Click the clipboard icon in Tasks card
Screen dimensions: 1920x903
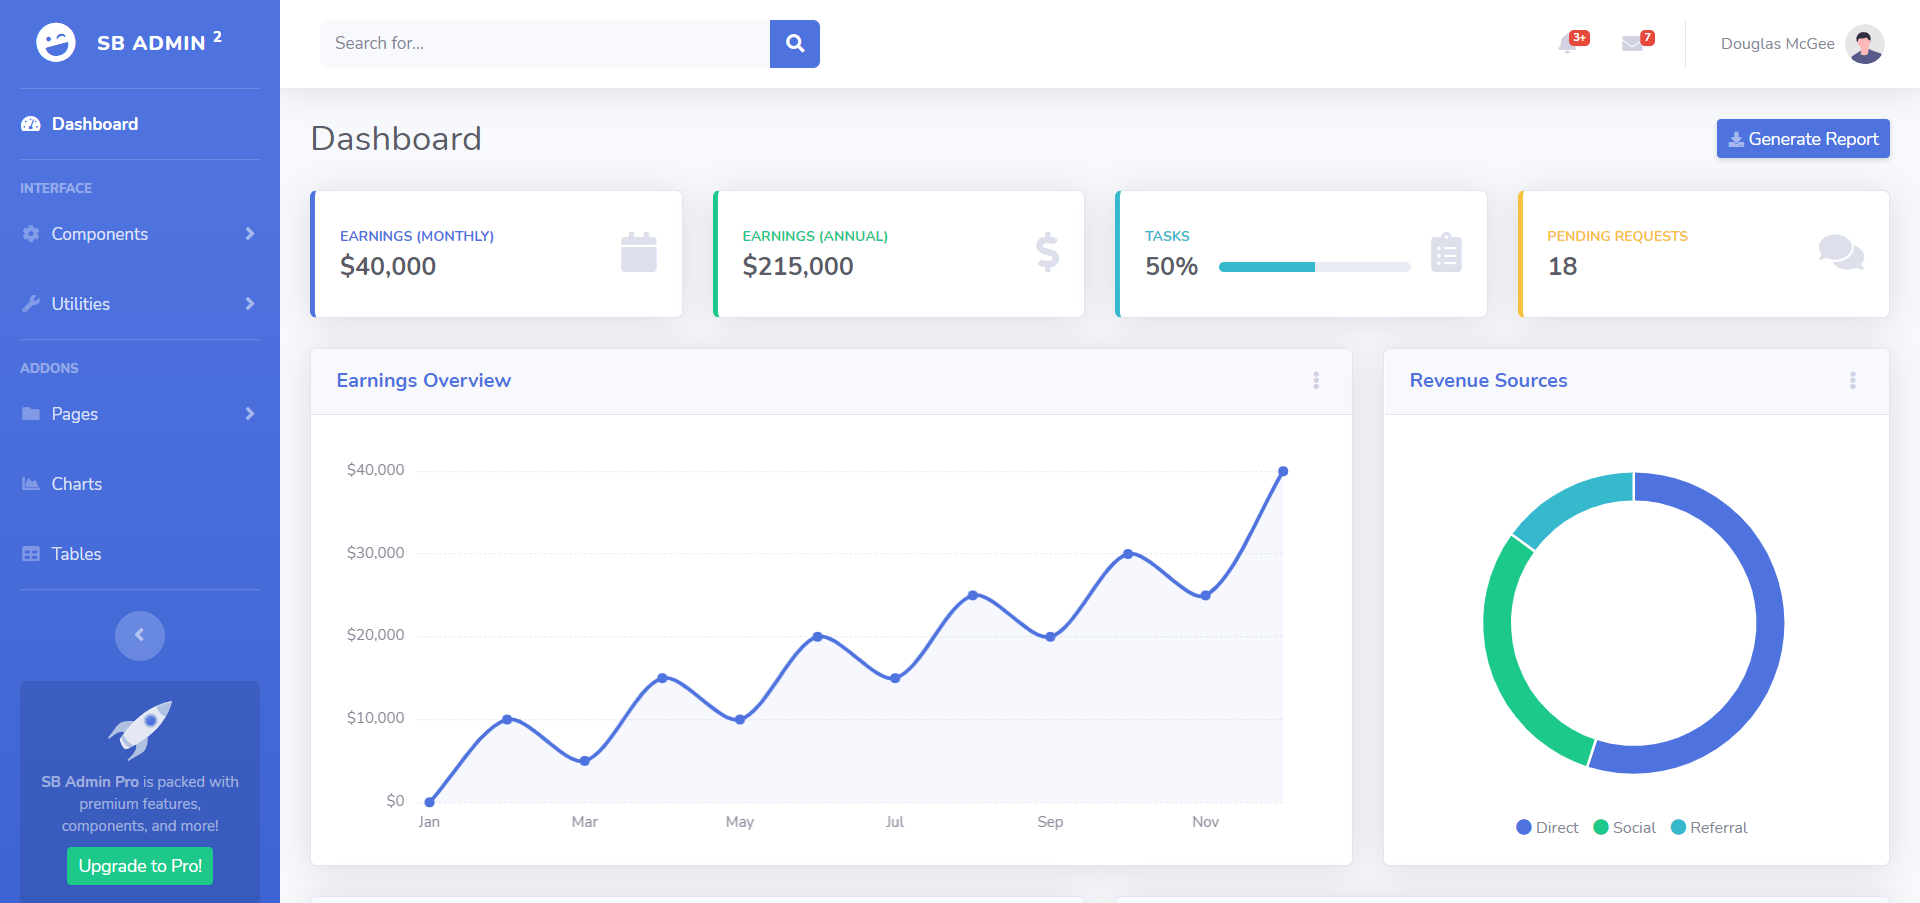pyautogui.click(x=1446, y=253)
